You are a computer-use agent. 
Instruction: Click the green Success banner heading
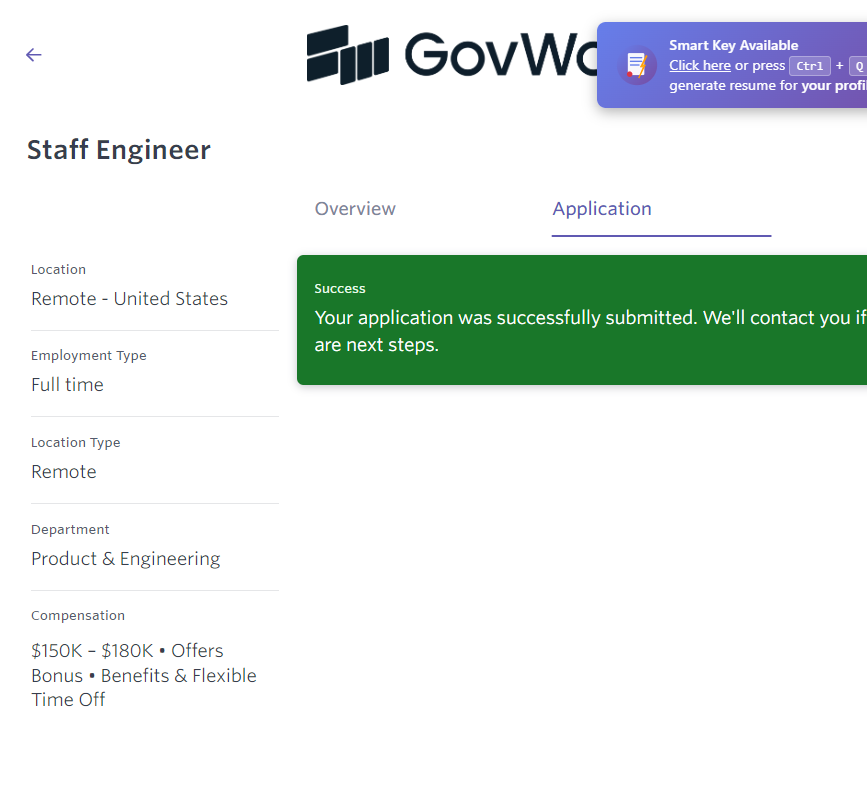click(340, 289)
